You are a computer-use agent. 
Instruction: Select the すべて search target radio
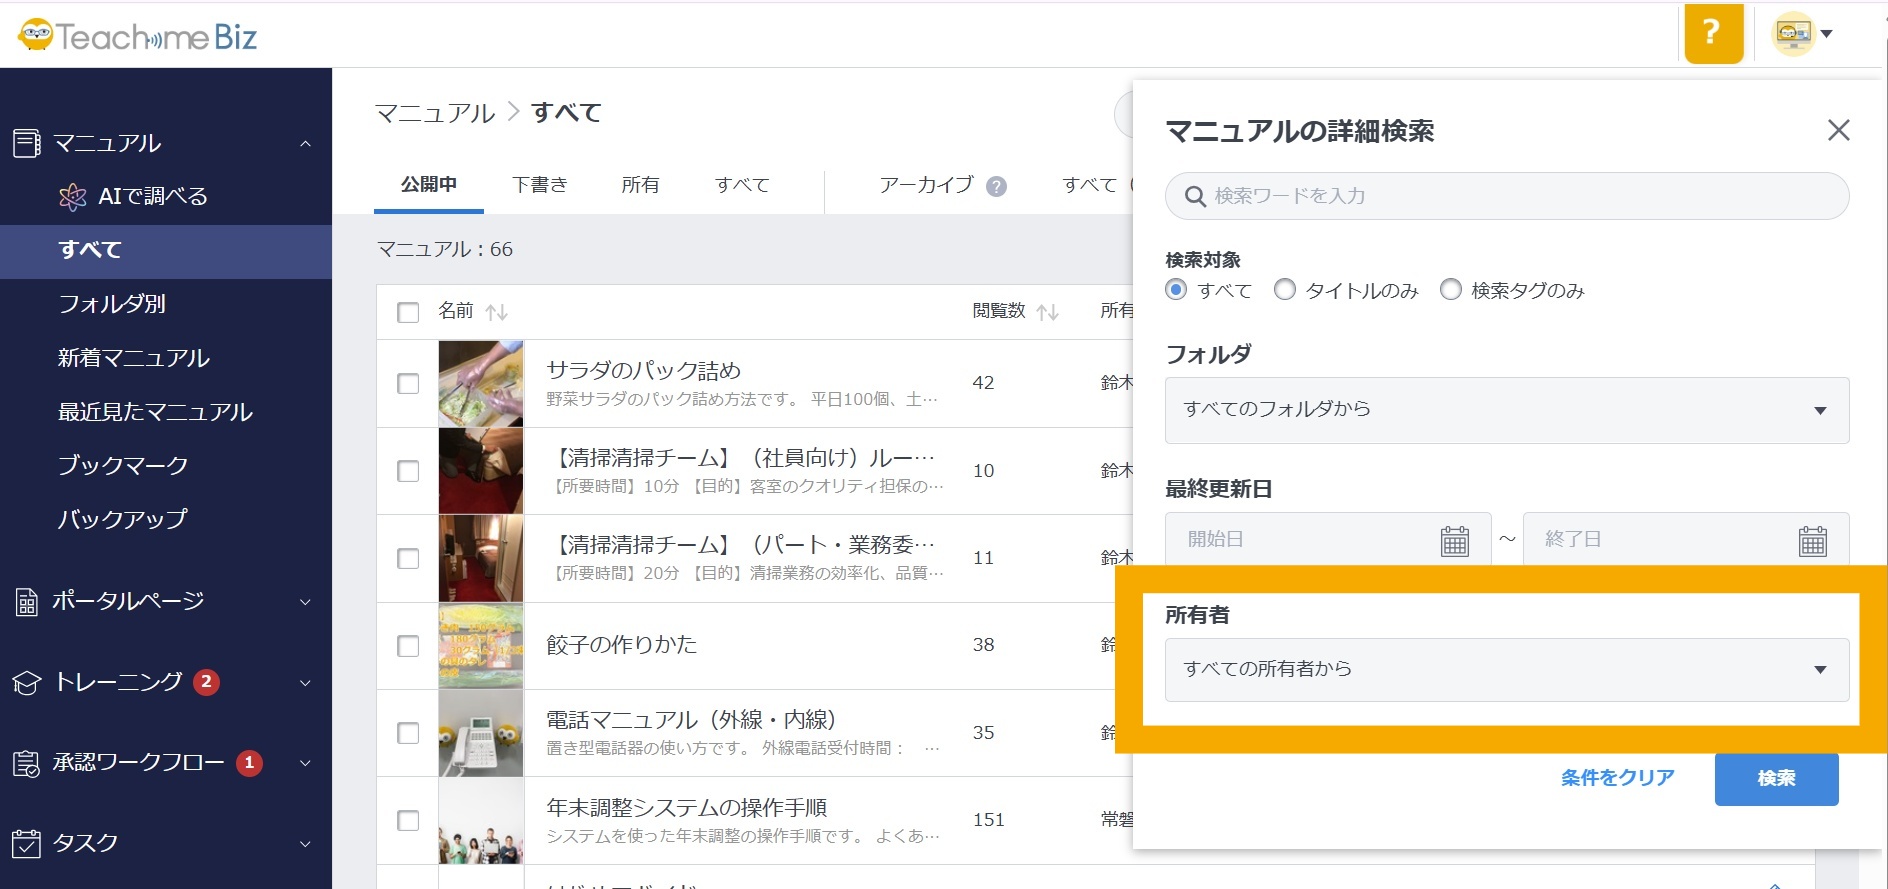point(1176,290)
